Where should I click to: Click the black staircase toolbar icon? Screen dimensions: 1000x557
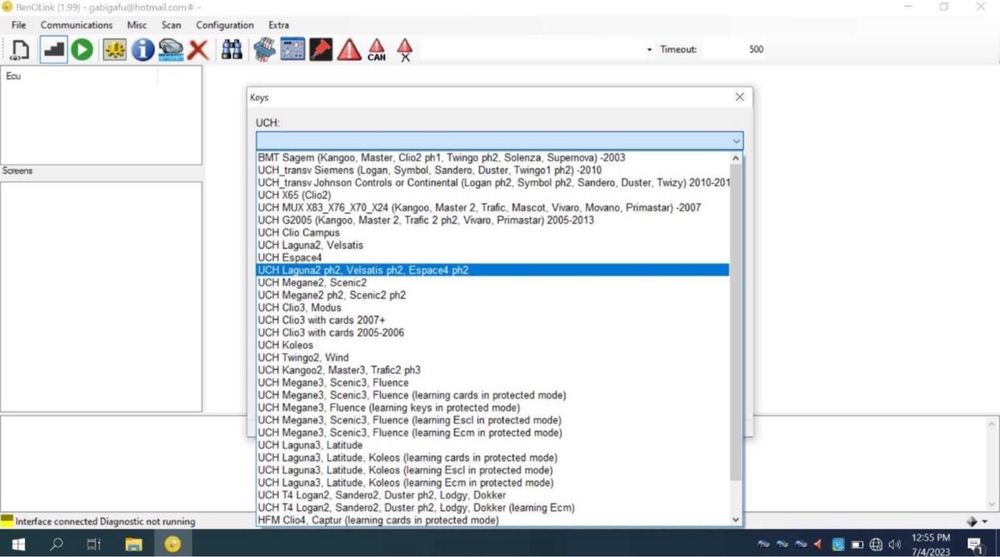click(x=54, y=50)
